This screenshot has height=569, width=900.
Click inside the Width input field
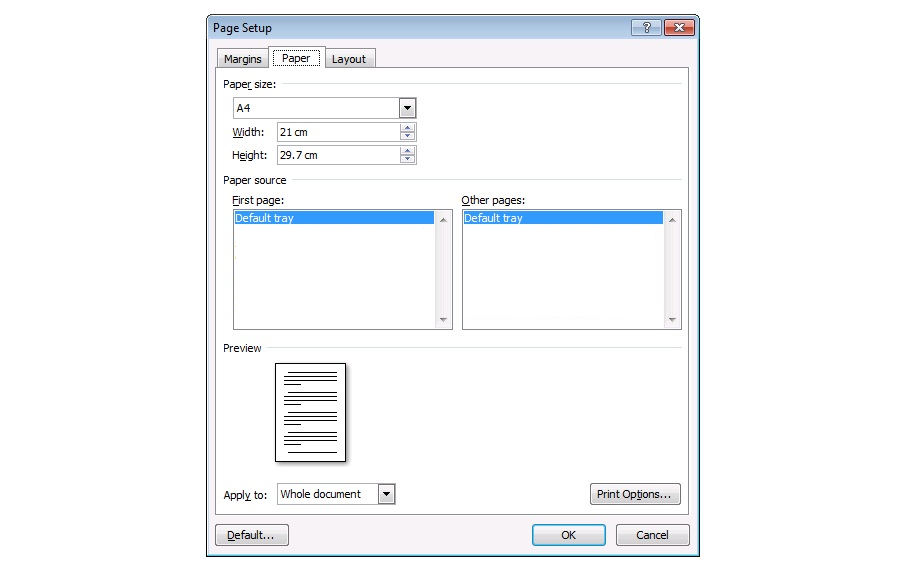(x=338, y=132)
